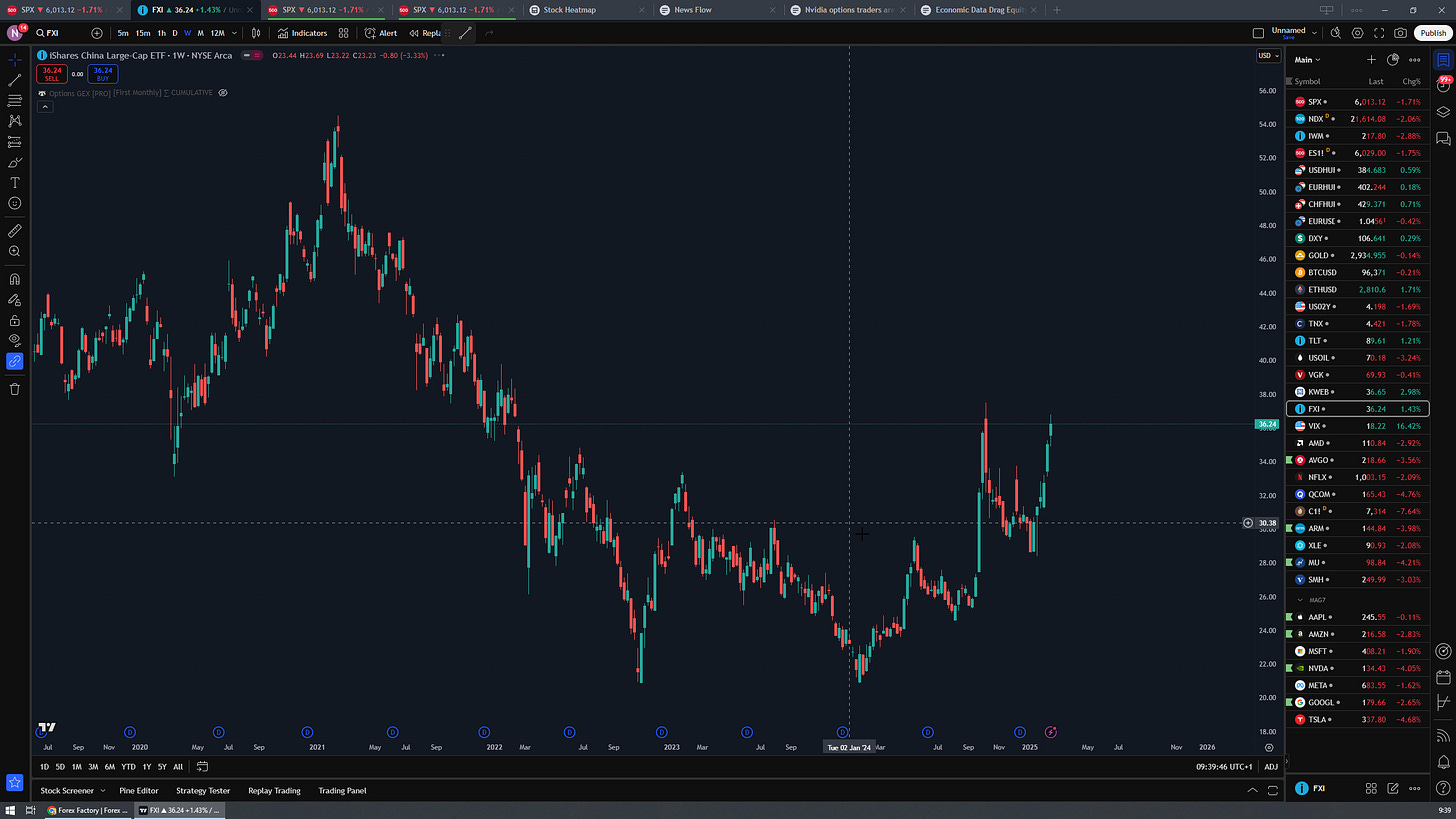Click the redo arrow icon
Image resolution: width=1456 pixels, height=819 pixels.
(x=489, y=33)
